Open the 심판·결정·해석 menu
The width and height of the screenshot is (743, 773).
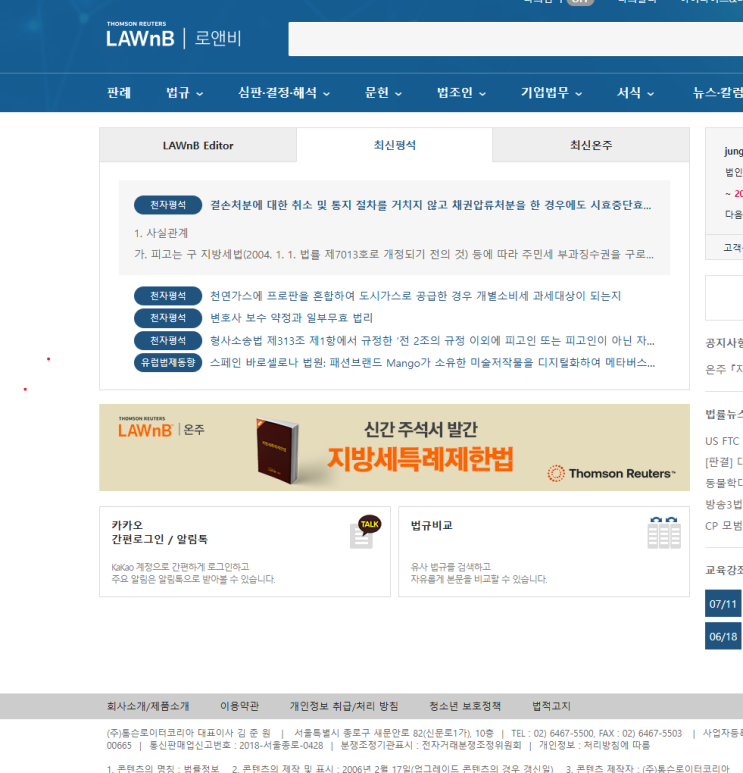click(x=277, y=93)
